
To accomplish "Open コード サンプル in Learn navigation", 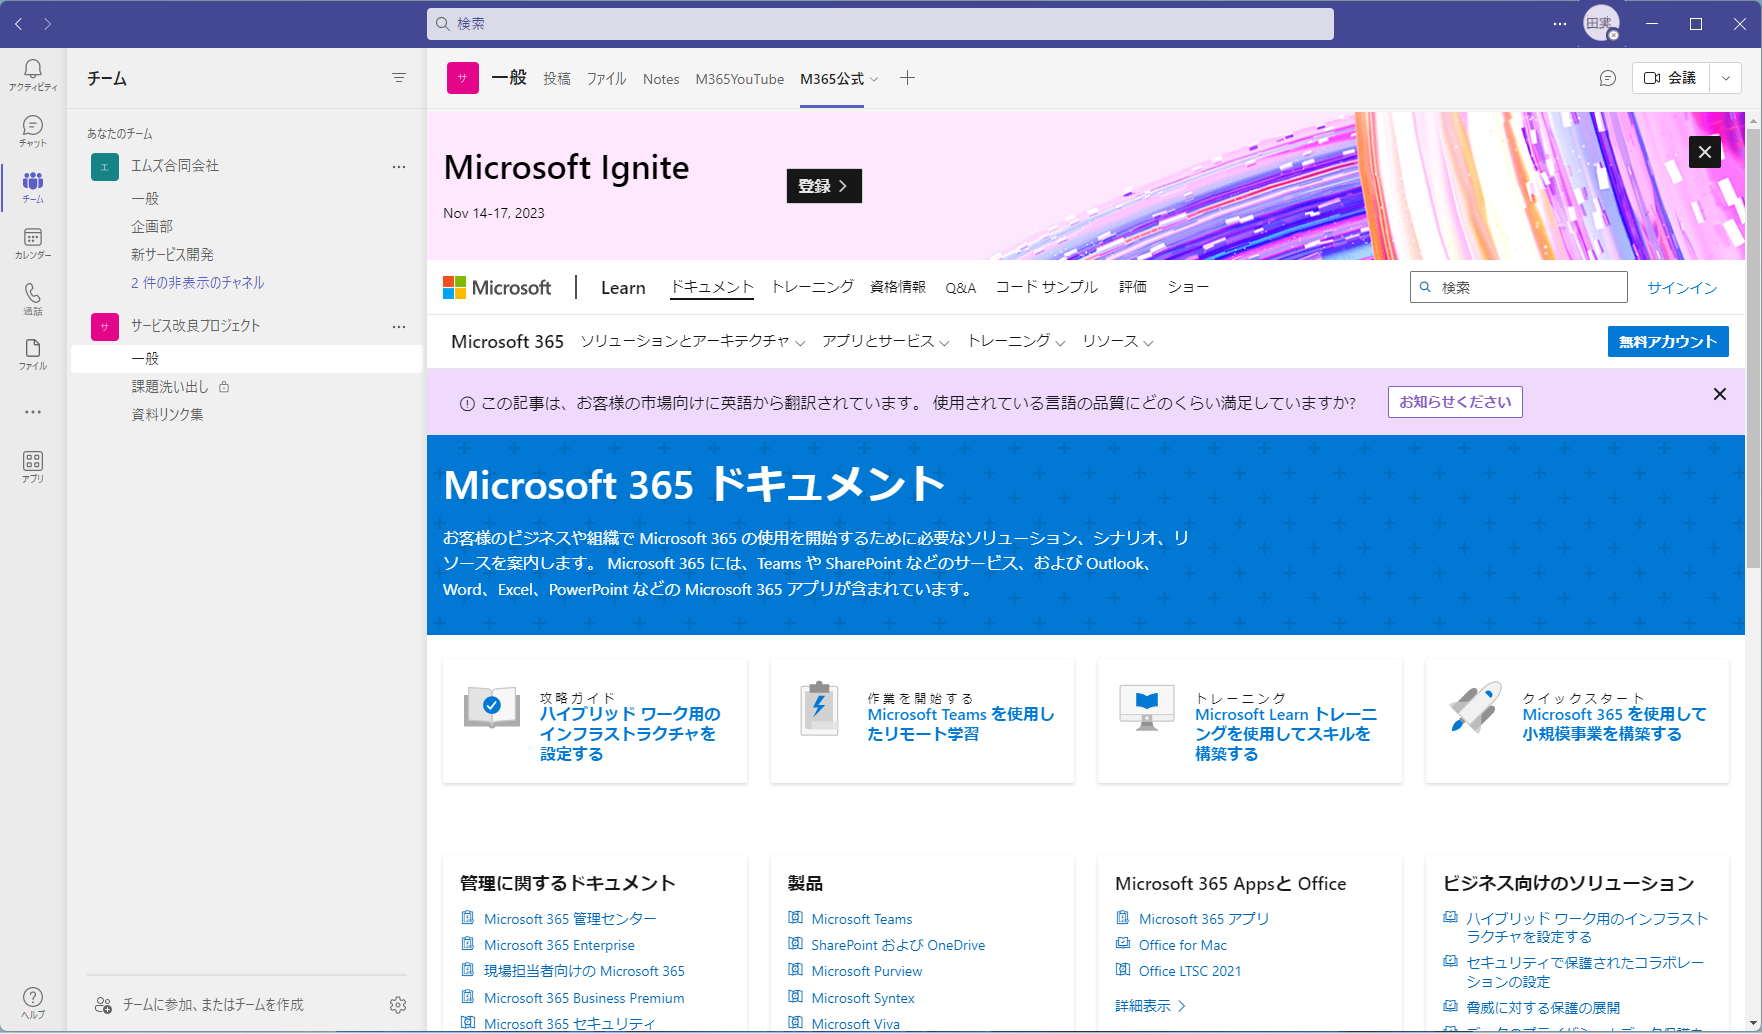I will click(x=1047, y=287).
